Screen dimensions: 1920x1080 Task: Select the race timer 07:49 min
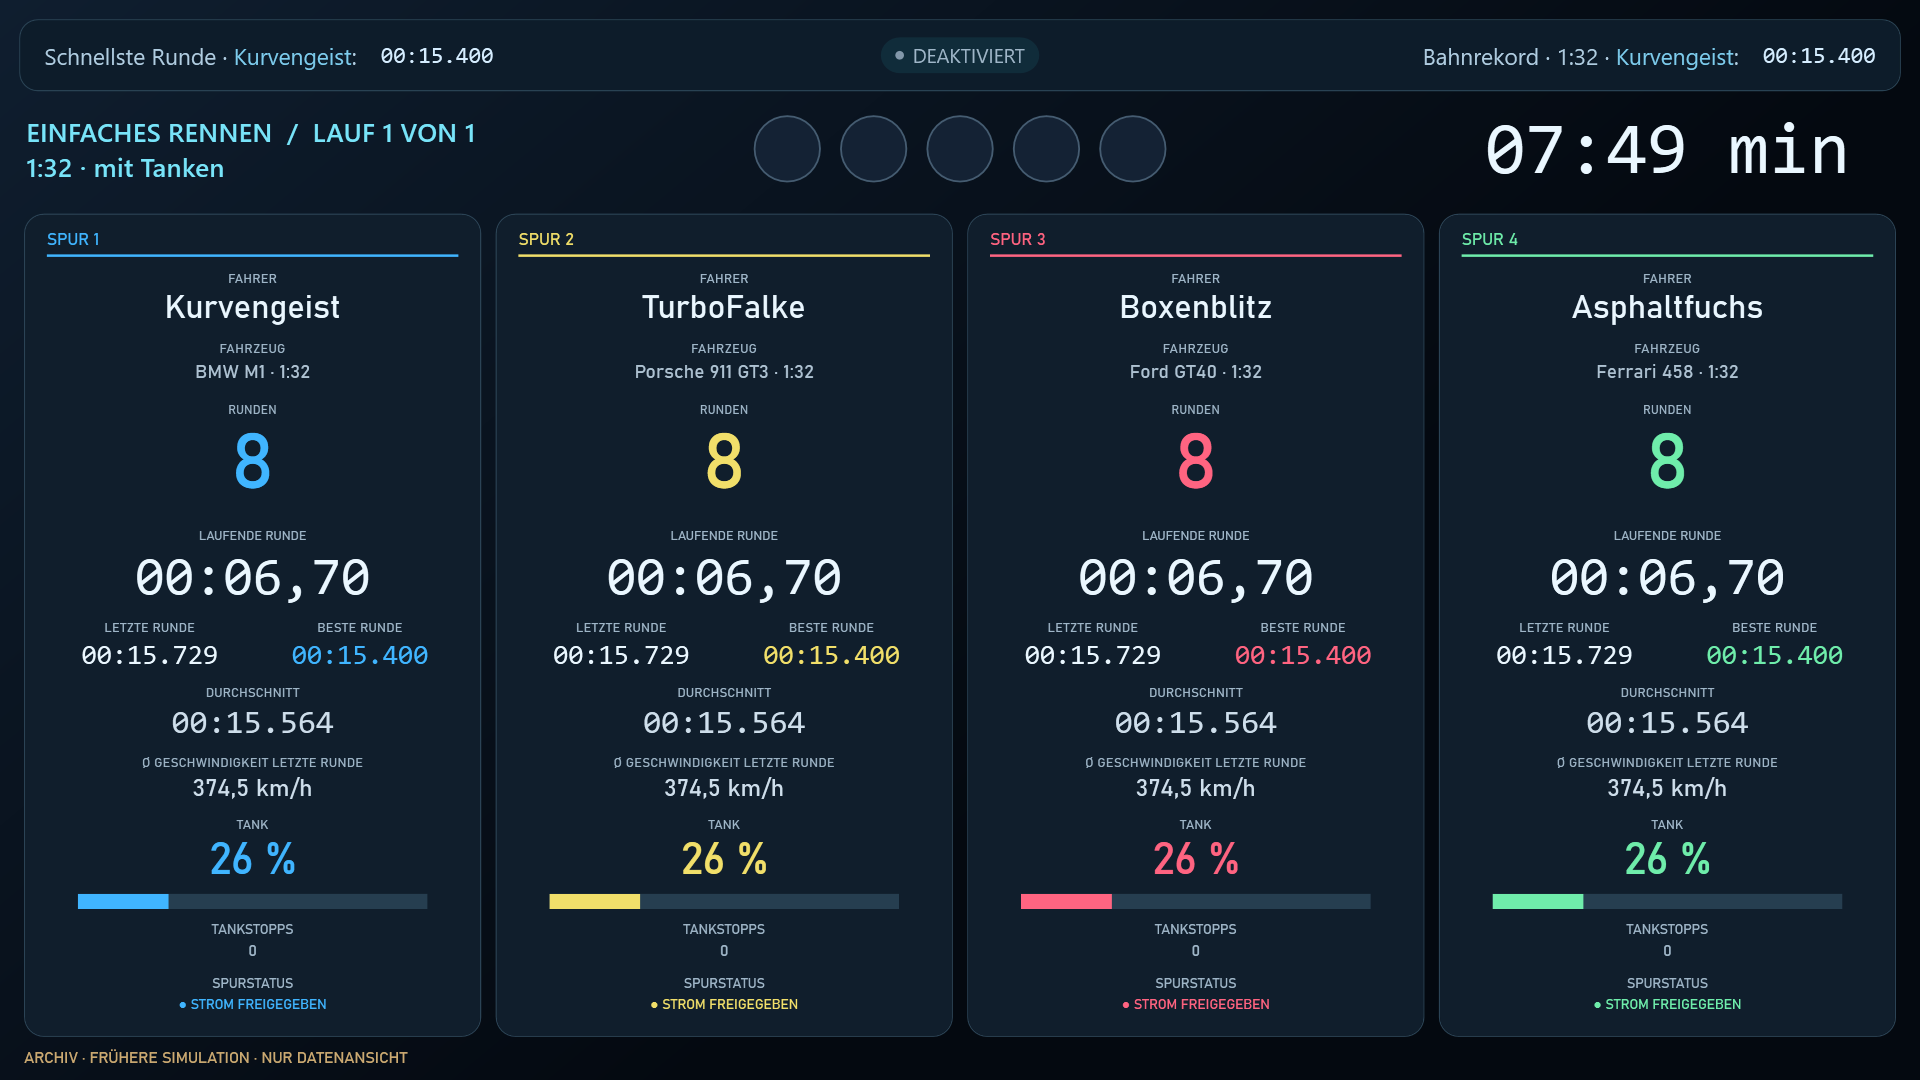[1667, 151]
